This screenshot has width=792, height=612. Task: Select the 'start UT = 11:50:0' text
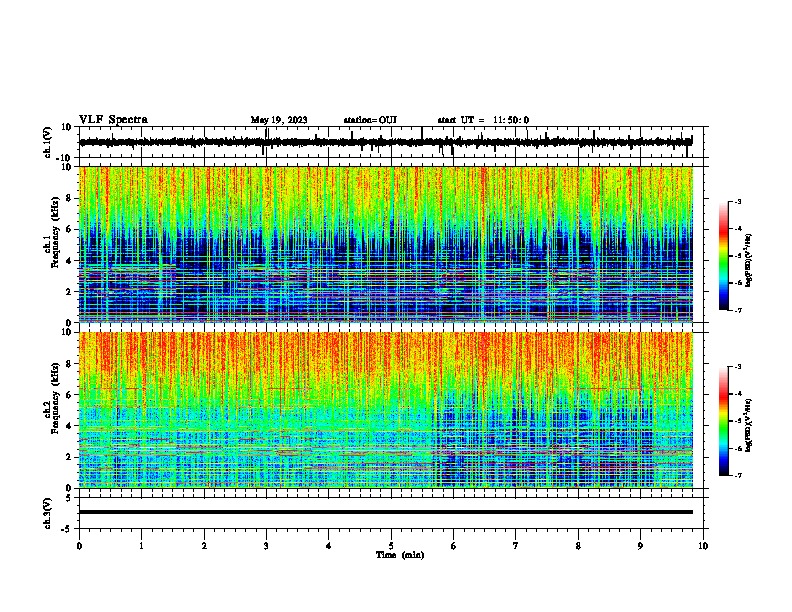483,120
